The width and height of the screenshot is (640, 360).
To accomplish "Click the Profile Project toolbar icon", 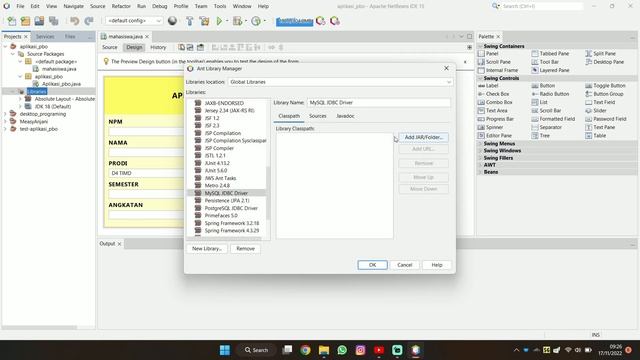I will (256, 21).
